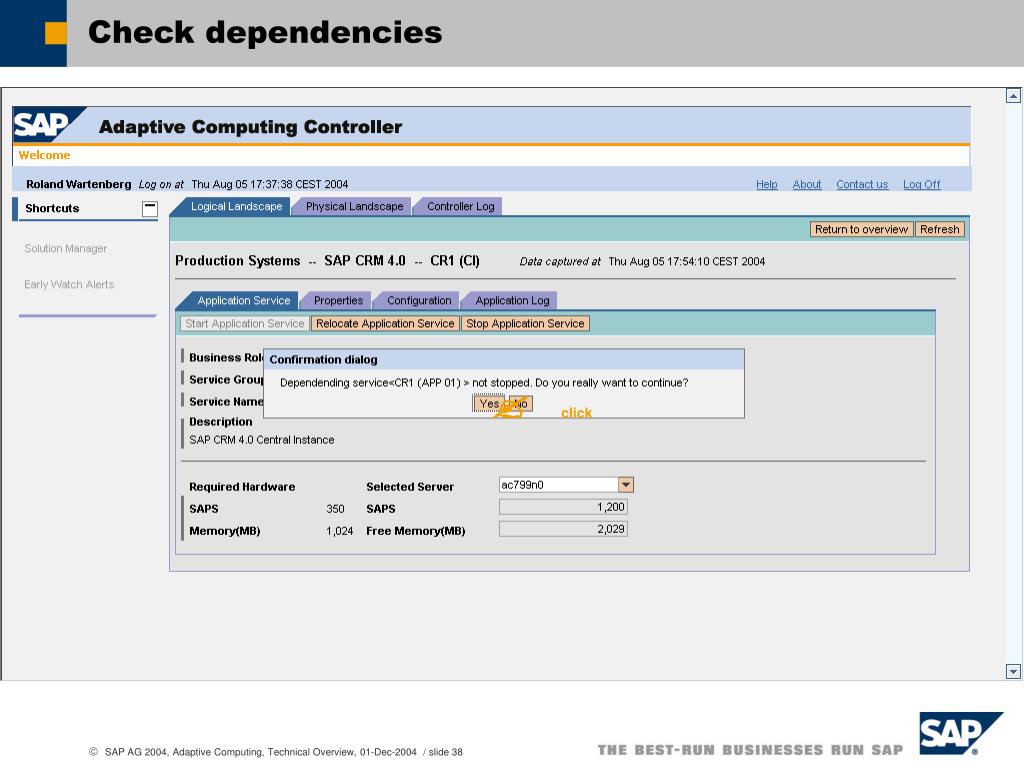Open the Application Log tab
This screenshot has width=1024, height=768.
(x=512, y=300)
